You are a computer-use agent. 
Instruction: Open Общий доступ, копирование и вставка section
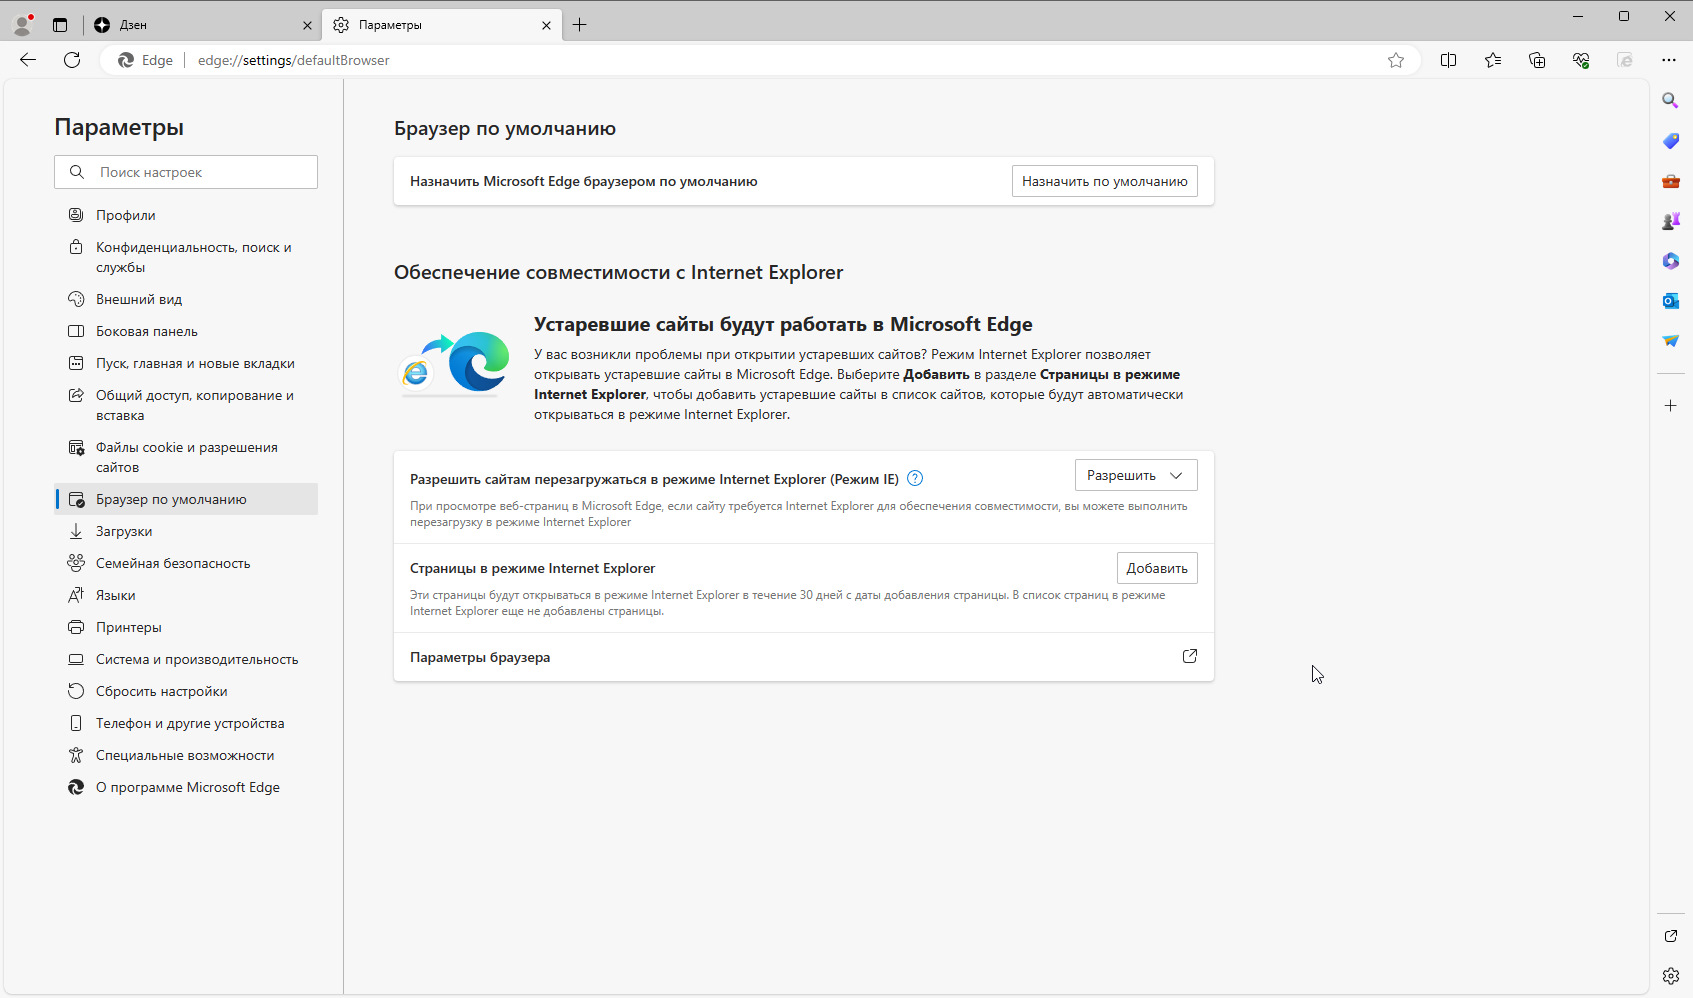click(186, 405)
